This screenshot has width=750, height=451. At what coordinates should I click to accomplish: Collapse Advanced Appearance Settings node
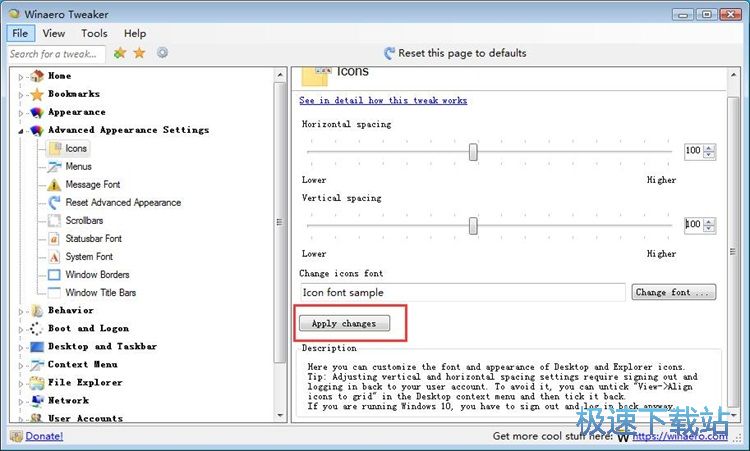(21, 131)
